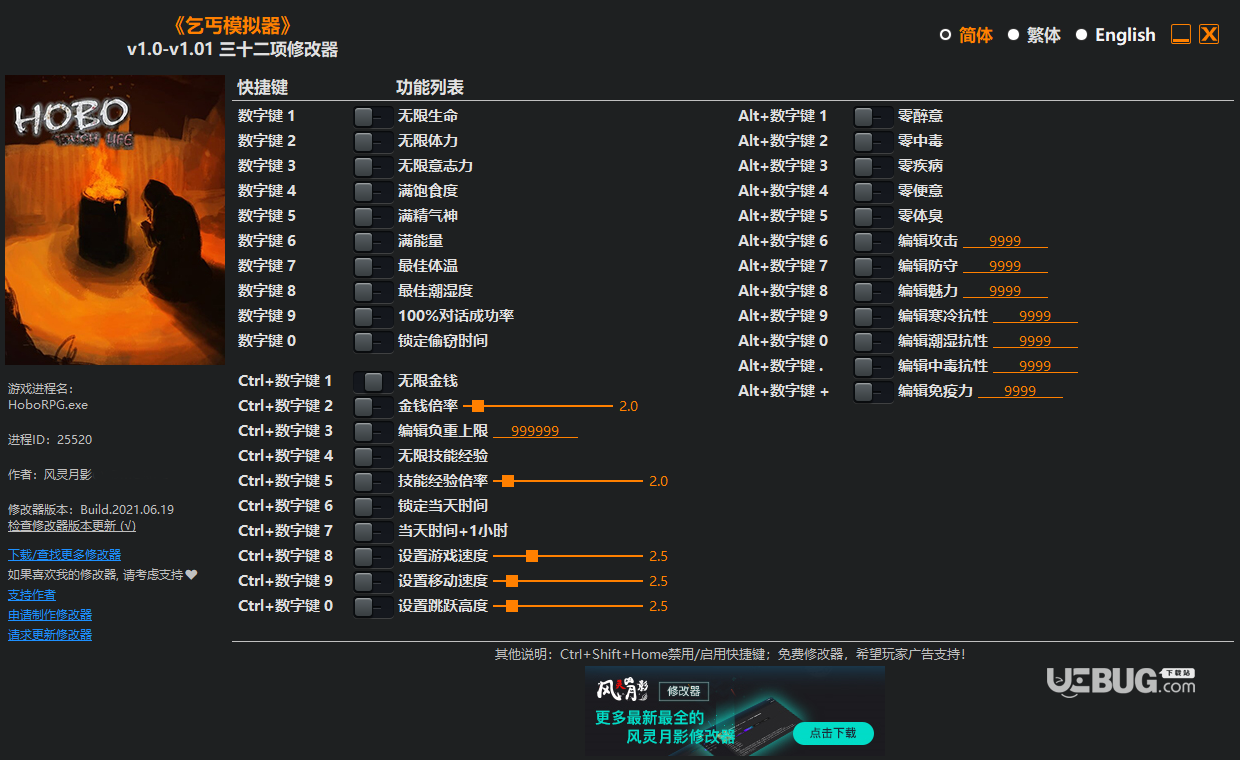Adjust 金钱倍率 slider

538,406
